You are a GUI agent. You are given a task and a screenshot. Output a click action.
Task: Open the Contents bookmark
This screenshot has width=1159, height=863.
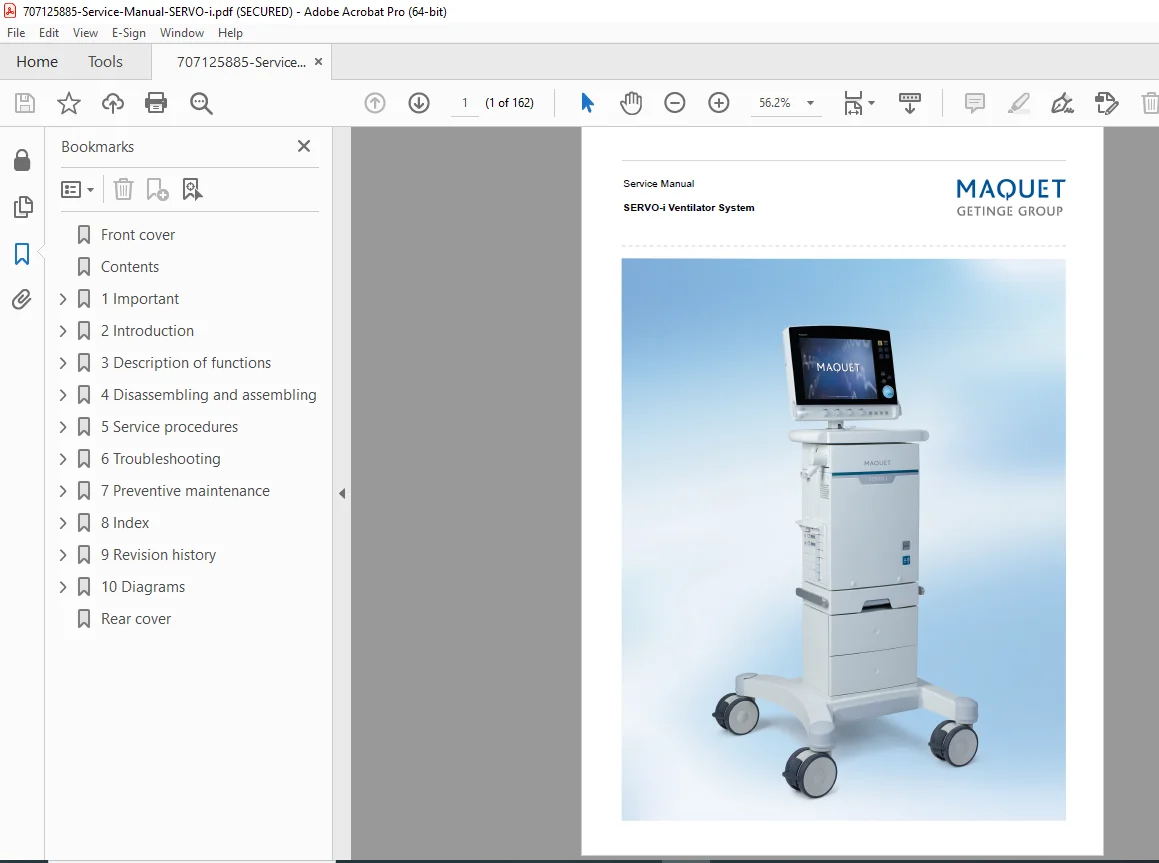(x=129, y=267)
